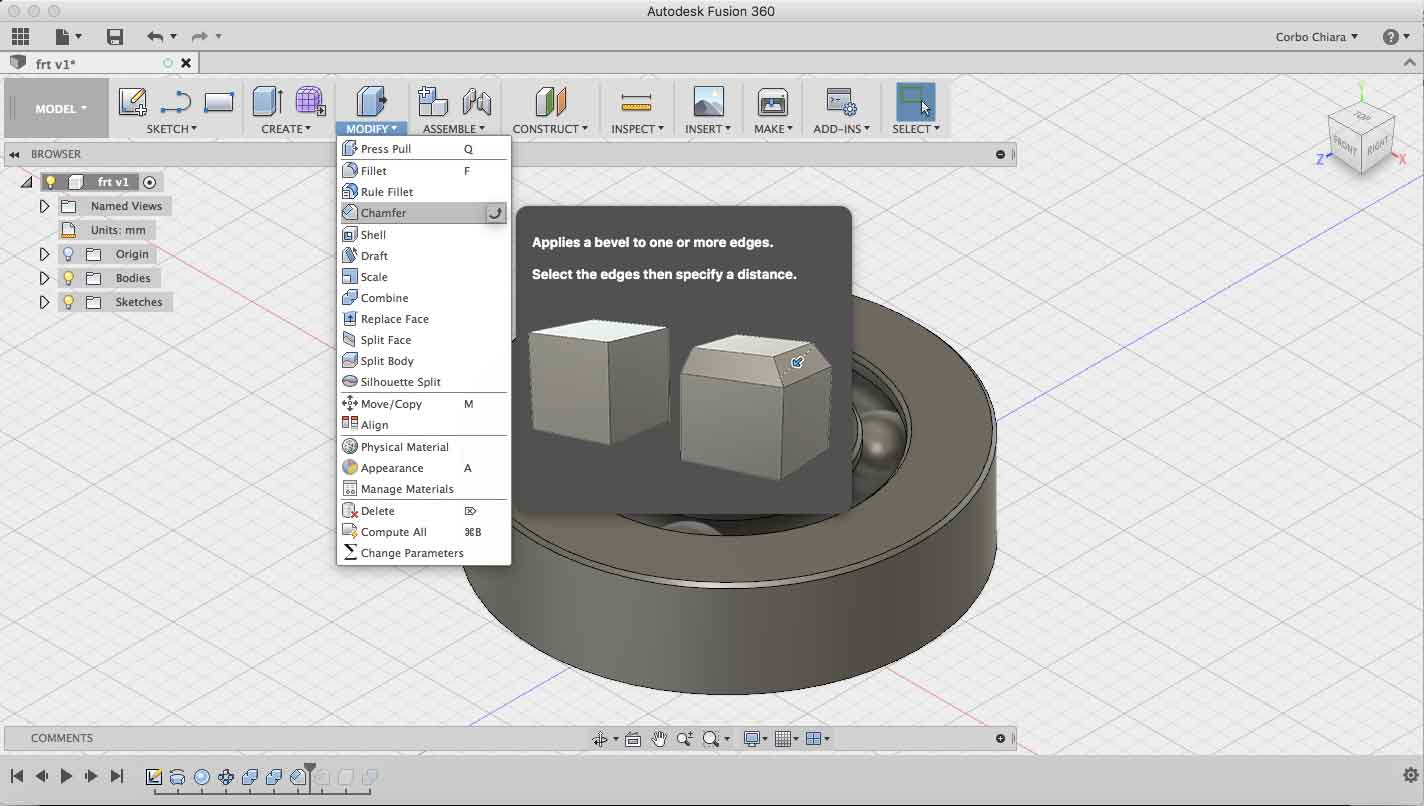Select the Pan hand icon

(x=659, y=739)
